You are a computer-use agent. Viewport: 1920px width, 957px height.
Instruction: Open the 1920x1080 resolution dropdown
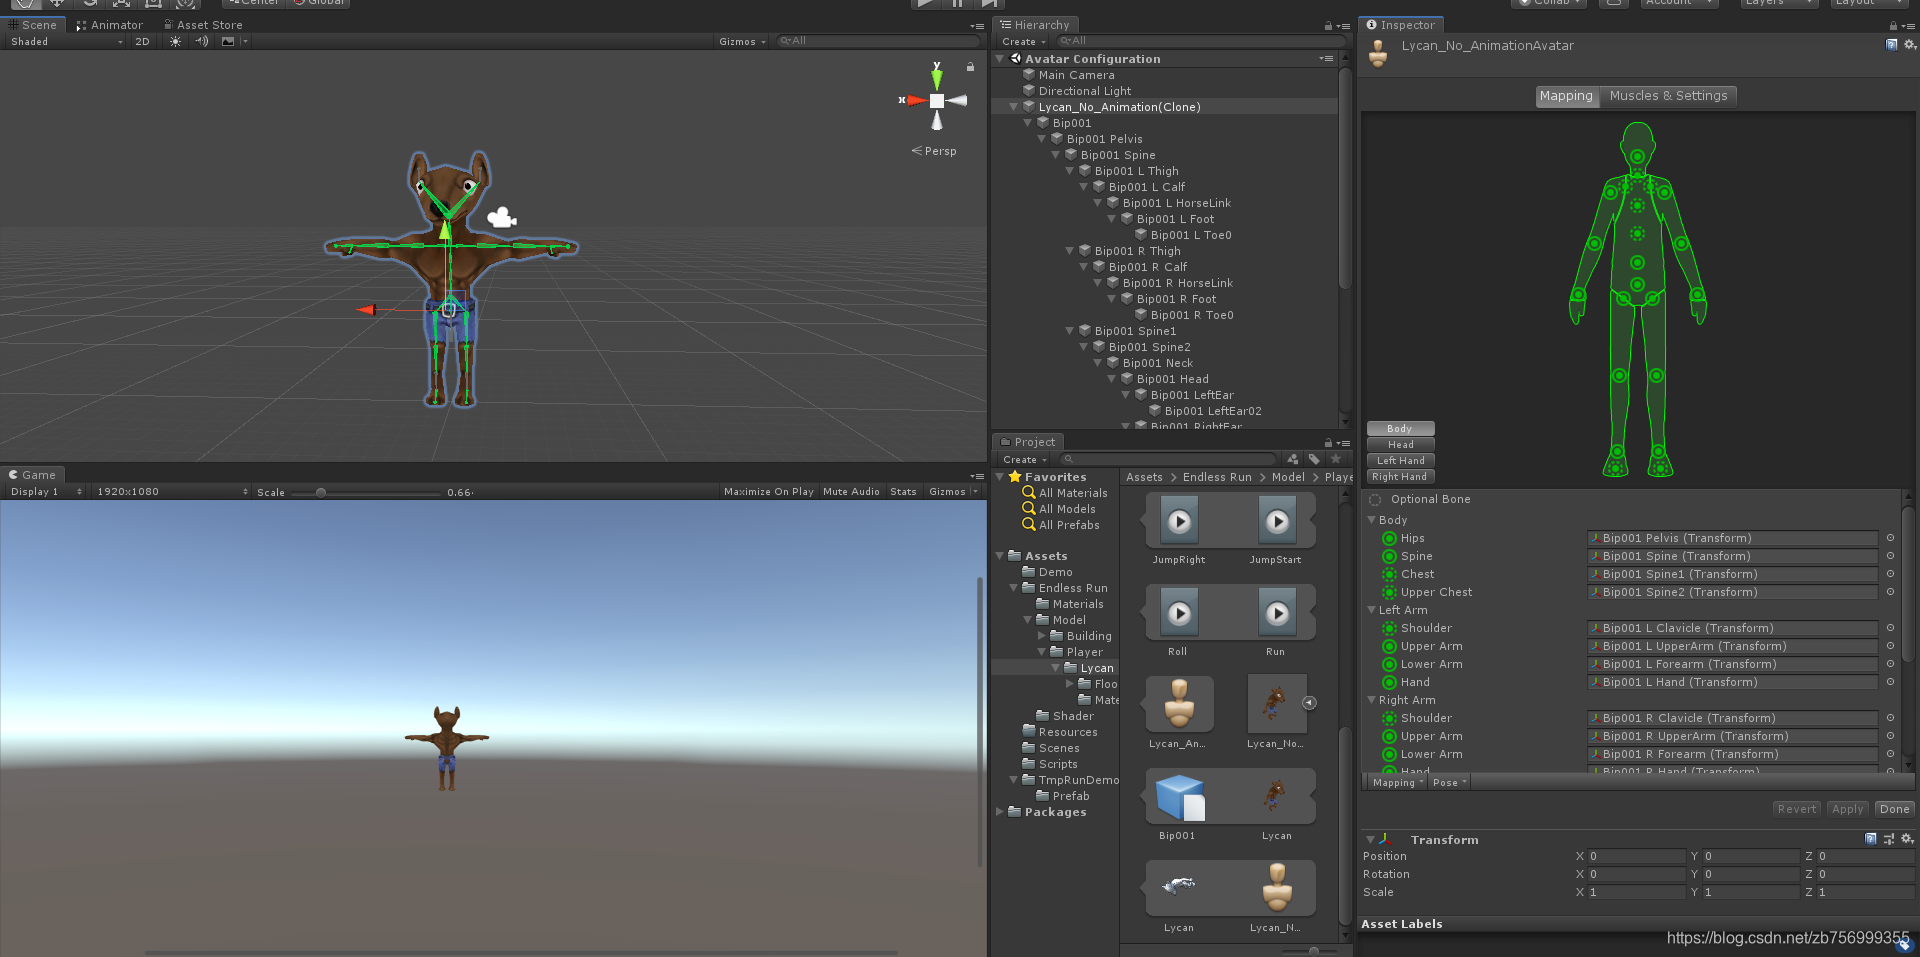(x=171, y=492)
